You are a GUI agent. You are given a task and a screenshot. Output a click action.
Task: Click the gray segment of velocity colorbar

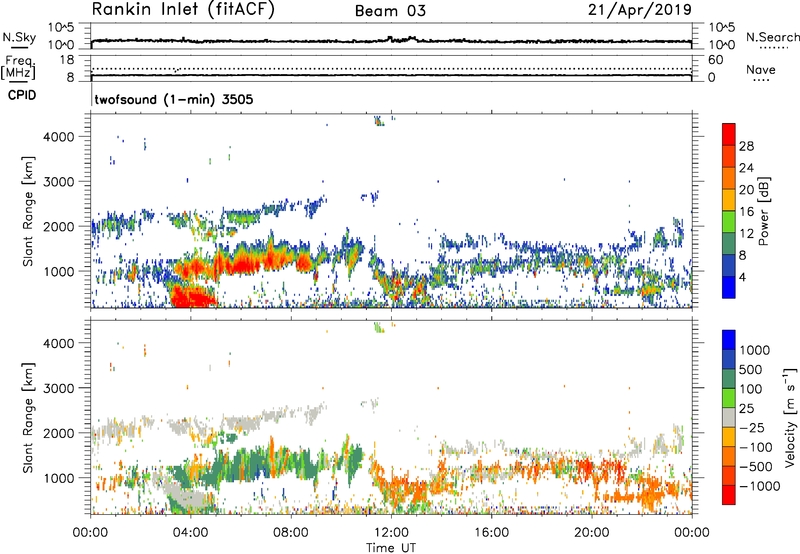[x=729, y=417]
